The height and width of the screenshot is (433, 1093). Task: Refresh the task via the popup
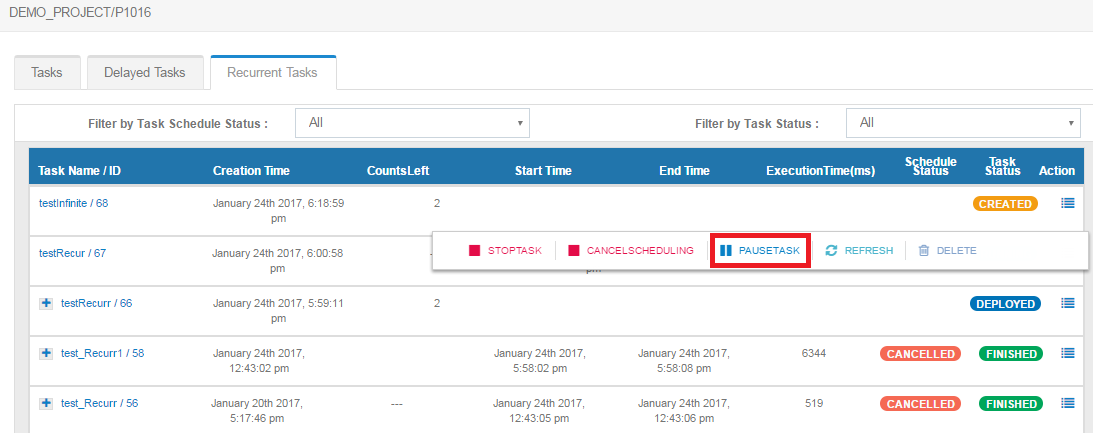click(859, 251)
